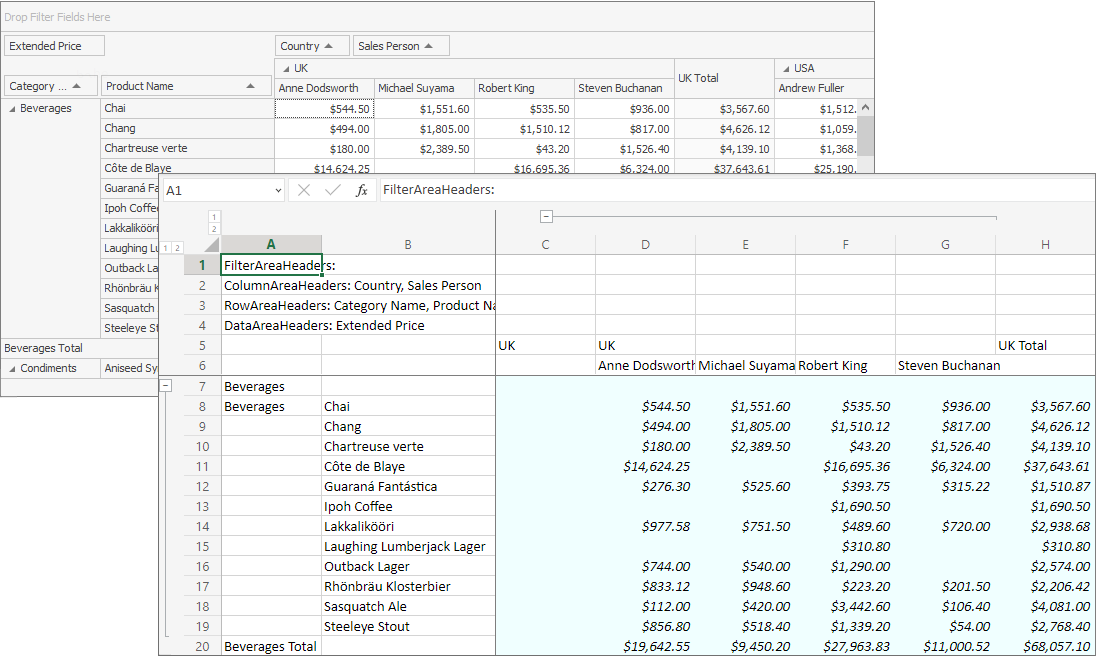Click the Extended Price data field header
The width and height of the screenshot is (1096, 656).
pos(55,46)
